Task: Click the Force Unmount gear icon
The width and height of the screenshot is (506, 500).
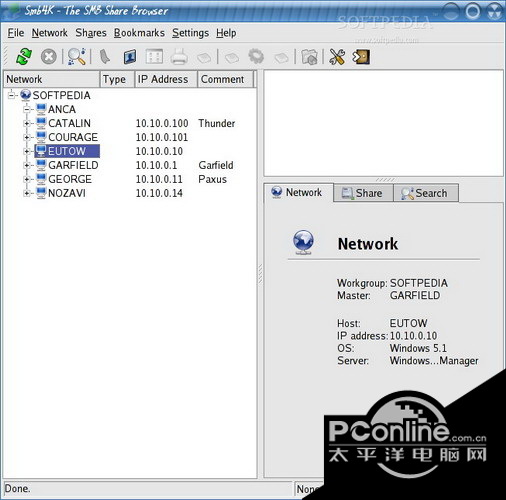Action: [256, 56]
